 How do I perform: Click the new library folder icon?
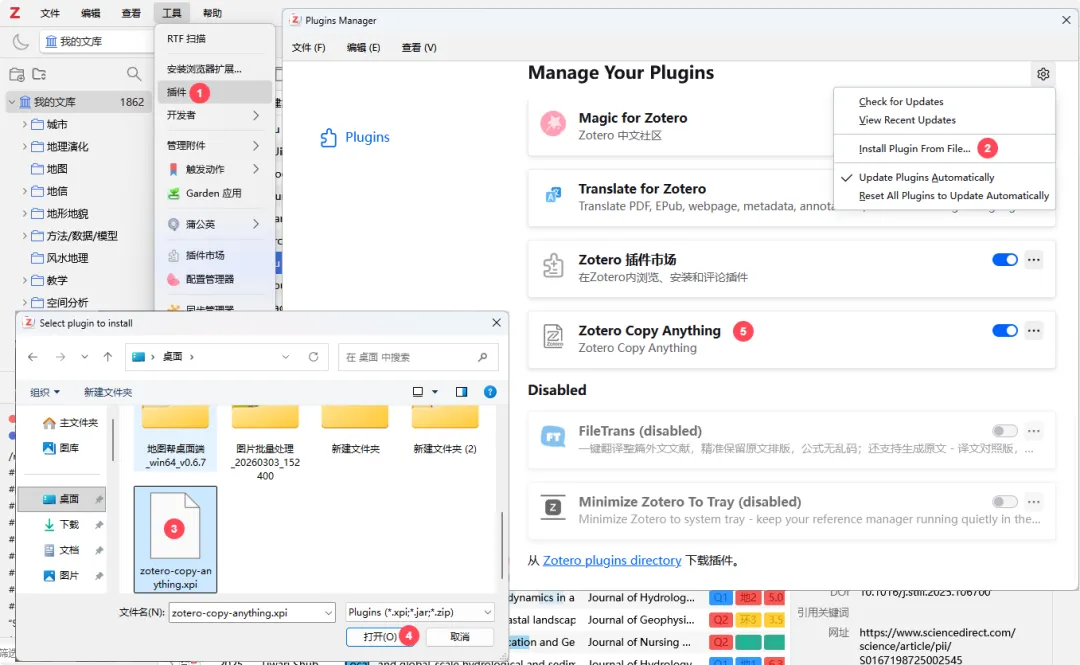coord(39,74)
